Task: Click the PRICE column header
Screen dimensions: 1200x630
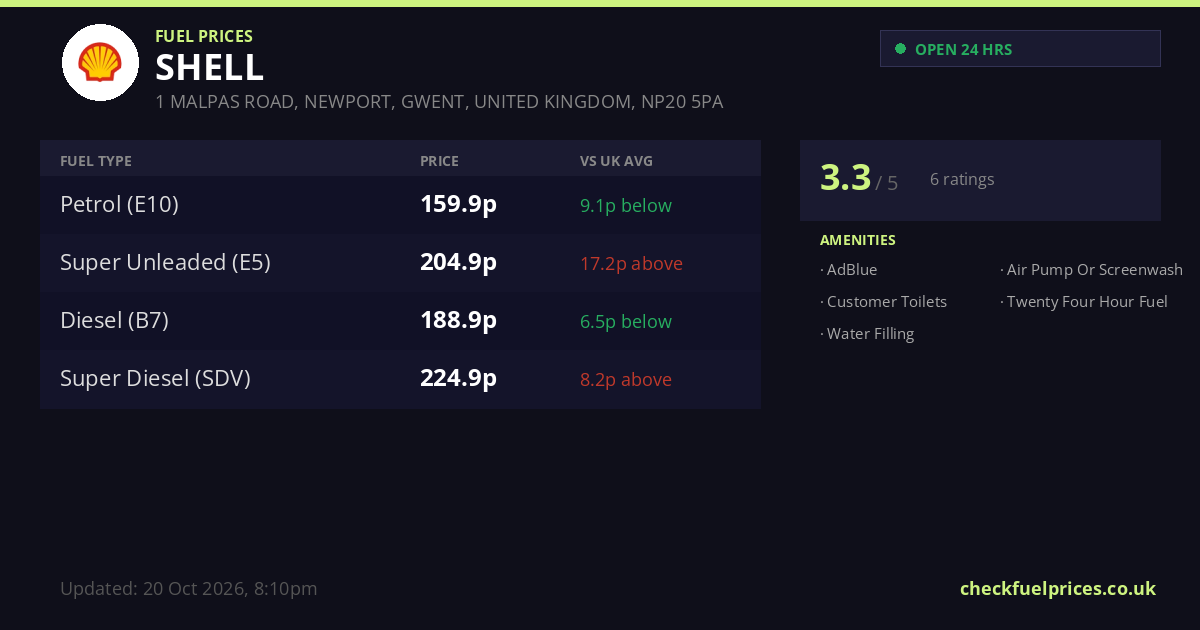Action: 439,161
